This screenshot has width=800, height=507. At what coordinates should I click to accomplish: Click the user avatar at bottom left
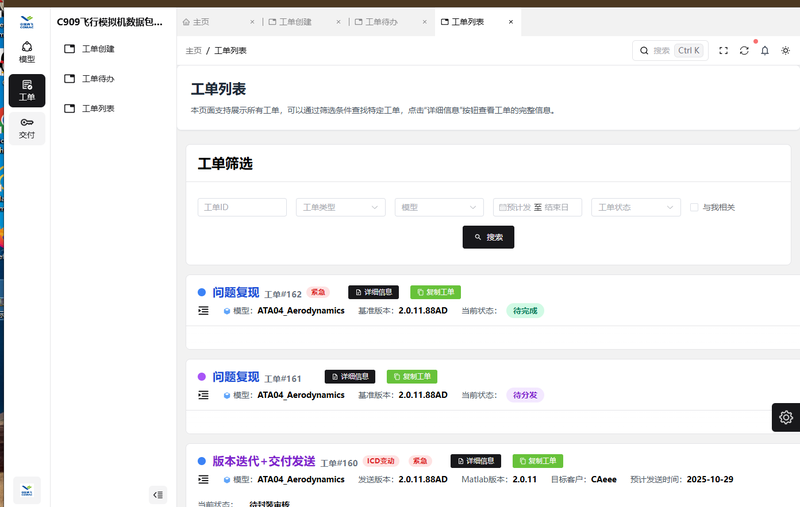click(27, 490)
